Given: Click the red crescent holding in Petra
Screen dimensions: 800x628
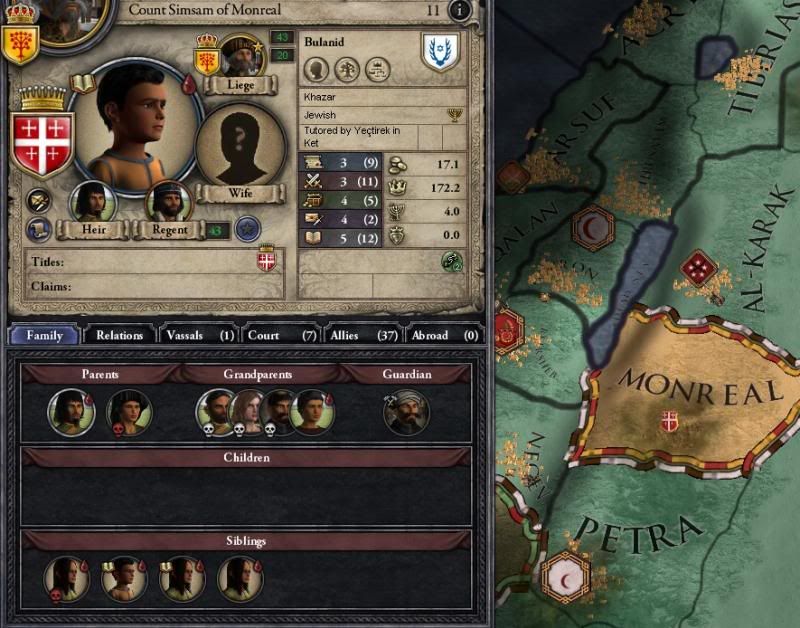Looking at the screenshot, I should (x=565, y=577).
